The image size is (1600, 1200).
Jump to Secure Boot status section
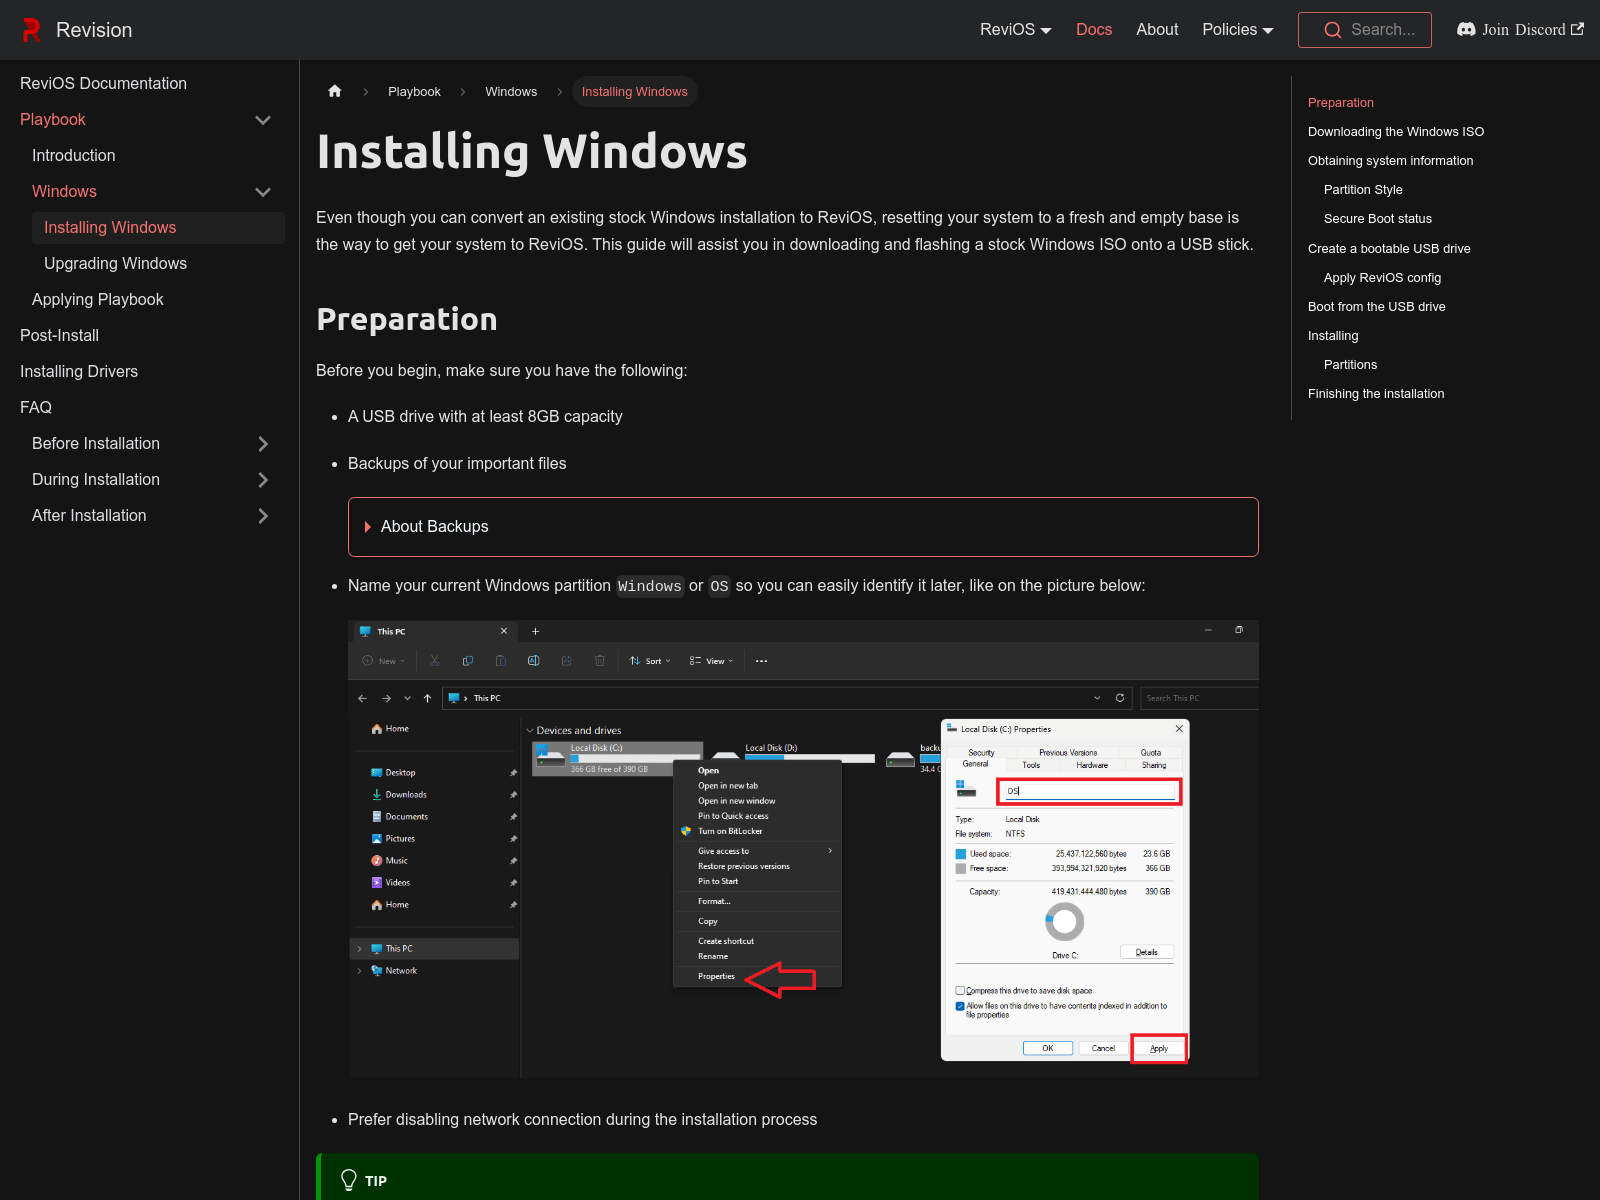[x=1378, y=219]
